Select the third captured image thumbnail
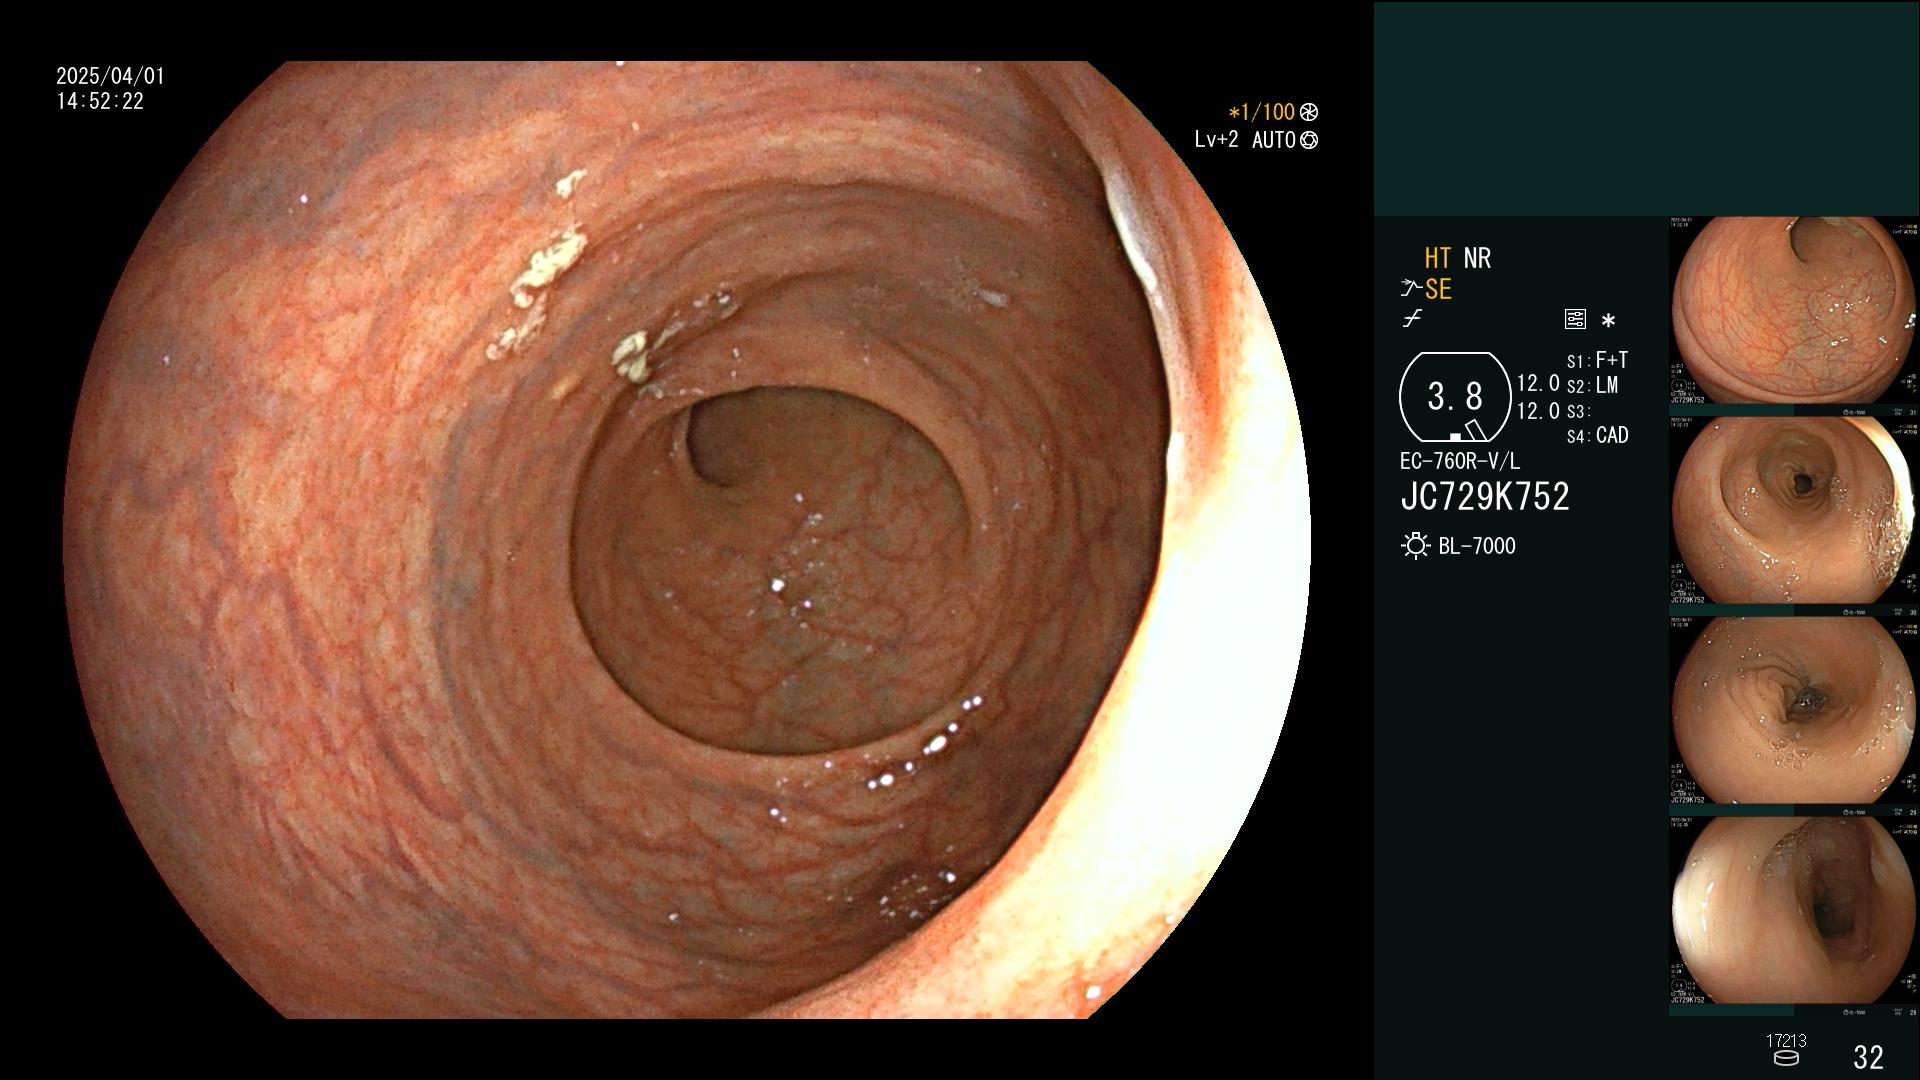The width and height of the screenshot is (1920, 1080). [1794, 711]
